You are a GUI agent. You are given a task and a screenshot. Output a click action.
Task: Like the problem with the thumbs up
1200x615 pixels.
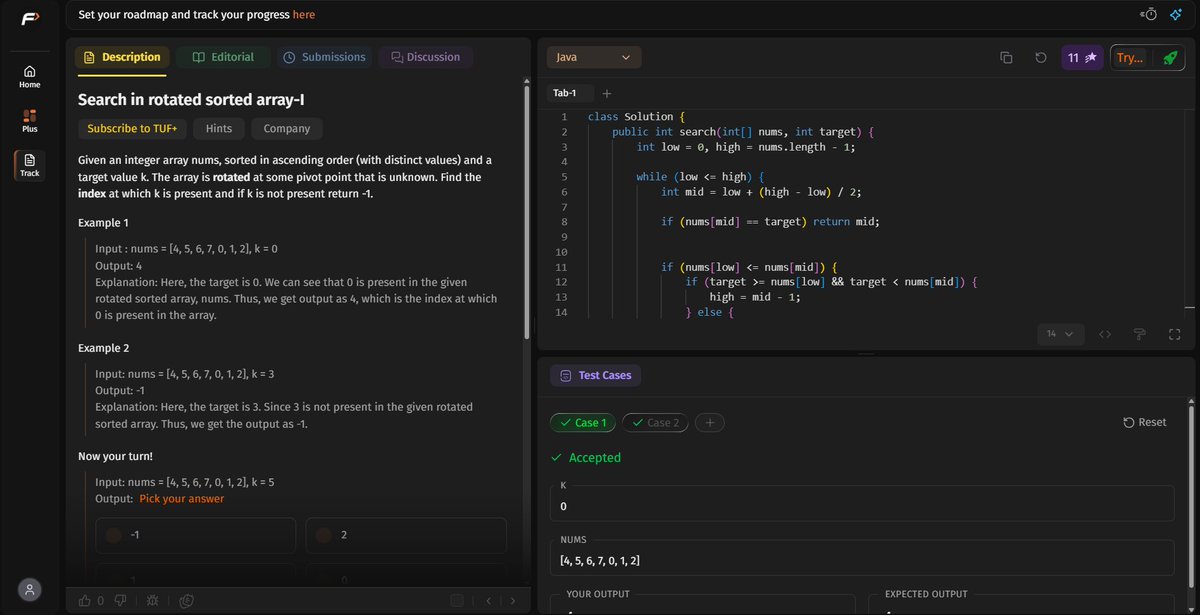tap(84, 600)
